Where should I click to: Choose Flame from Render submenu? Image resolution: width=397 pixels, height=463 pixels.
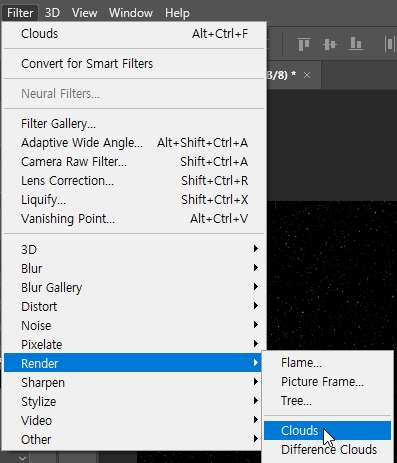click(x=327, y=363)
